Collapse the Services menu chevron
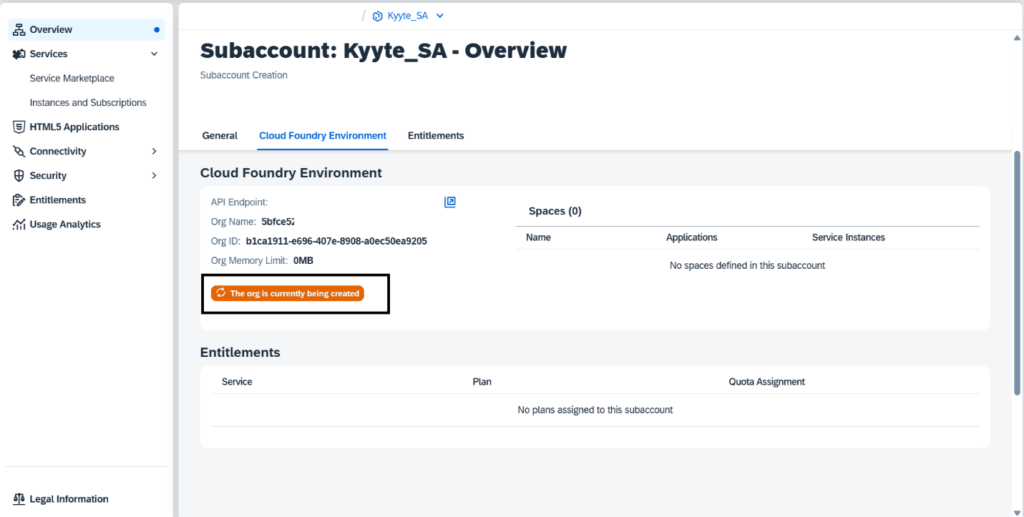The height and width of the screenshot is (517, 1024). point(154,54)
